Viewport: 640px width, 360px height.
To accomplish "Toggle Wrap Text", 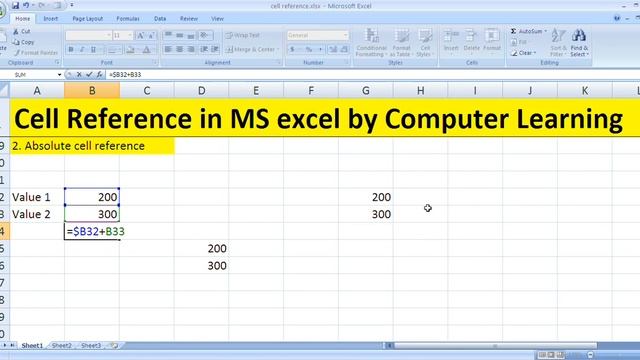I will coord(242,36).
